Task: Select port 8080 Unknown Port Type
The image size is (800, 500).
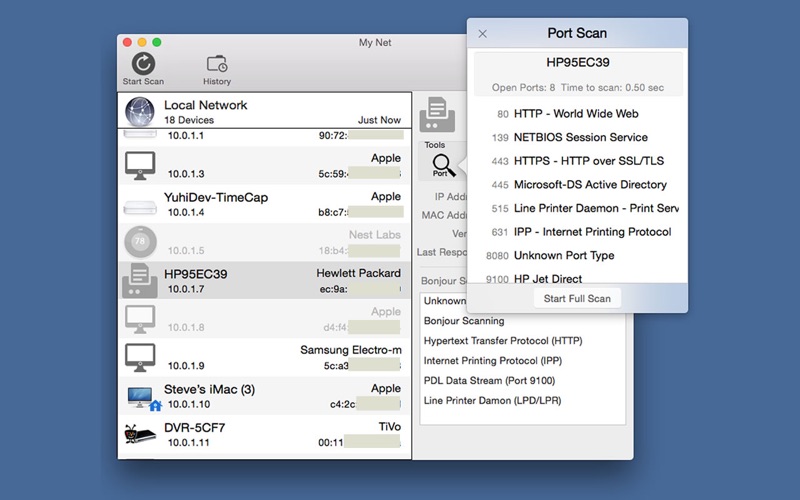Action: click(x=577, y=256)
